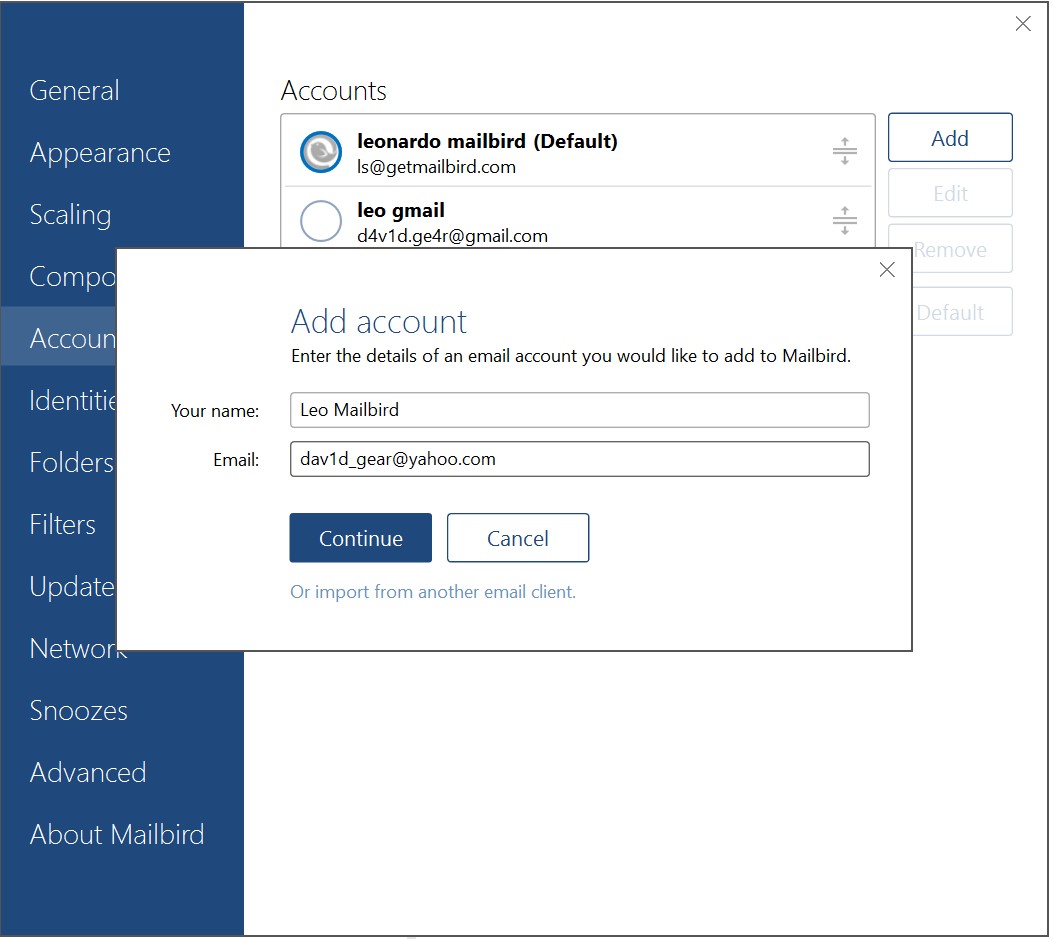The image size is (1053, 939).
Task: Click the Edit button in Accounts
Action: [950, 193]
